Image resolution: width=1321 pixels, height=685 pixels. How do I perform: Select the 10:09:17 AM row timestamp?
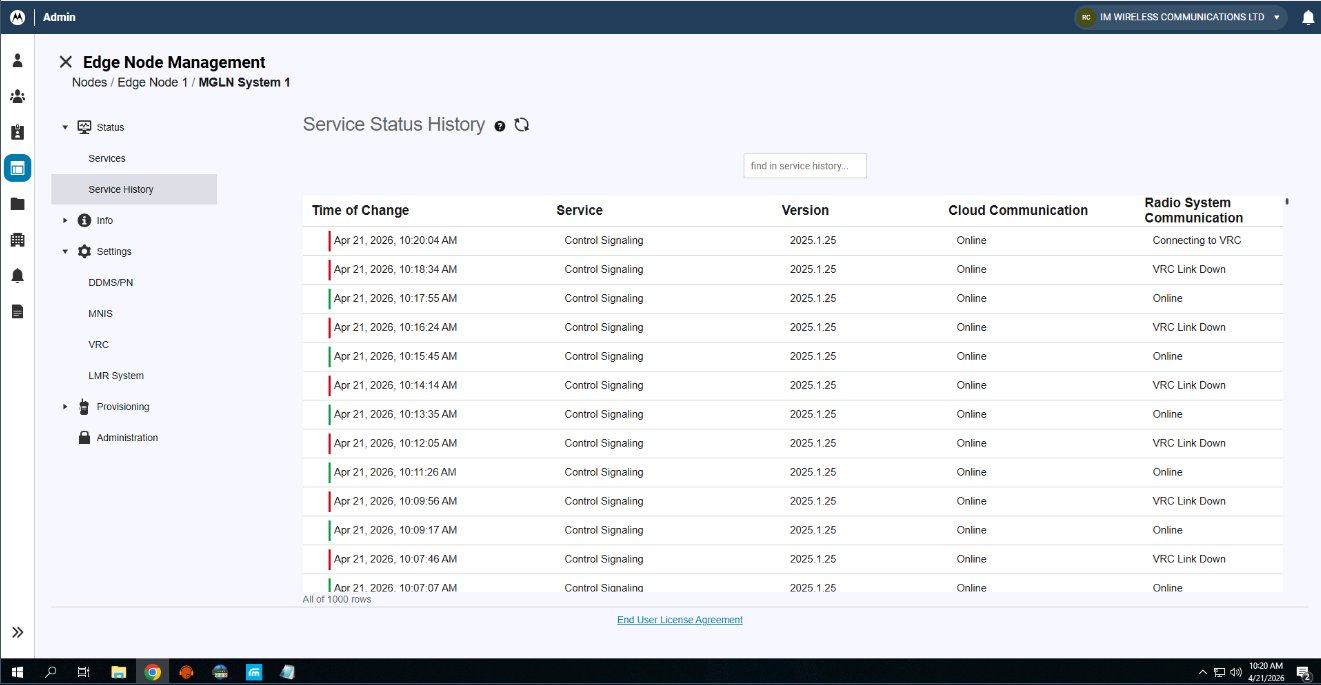pos(395,530)
